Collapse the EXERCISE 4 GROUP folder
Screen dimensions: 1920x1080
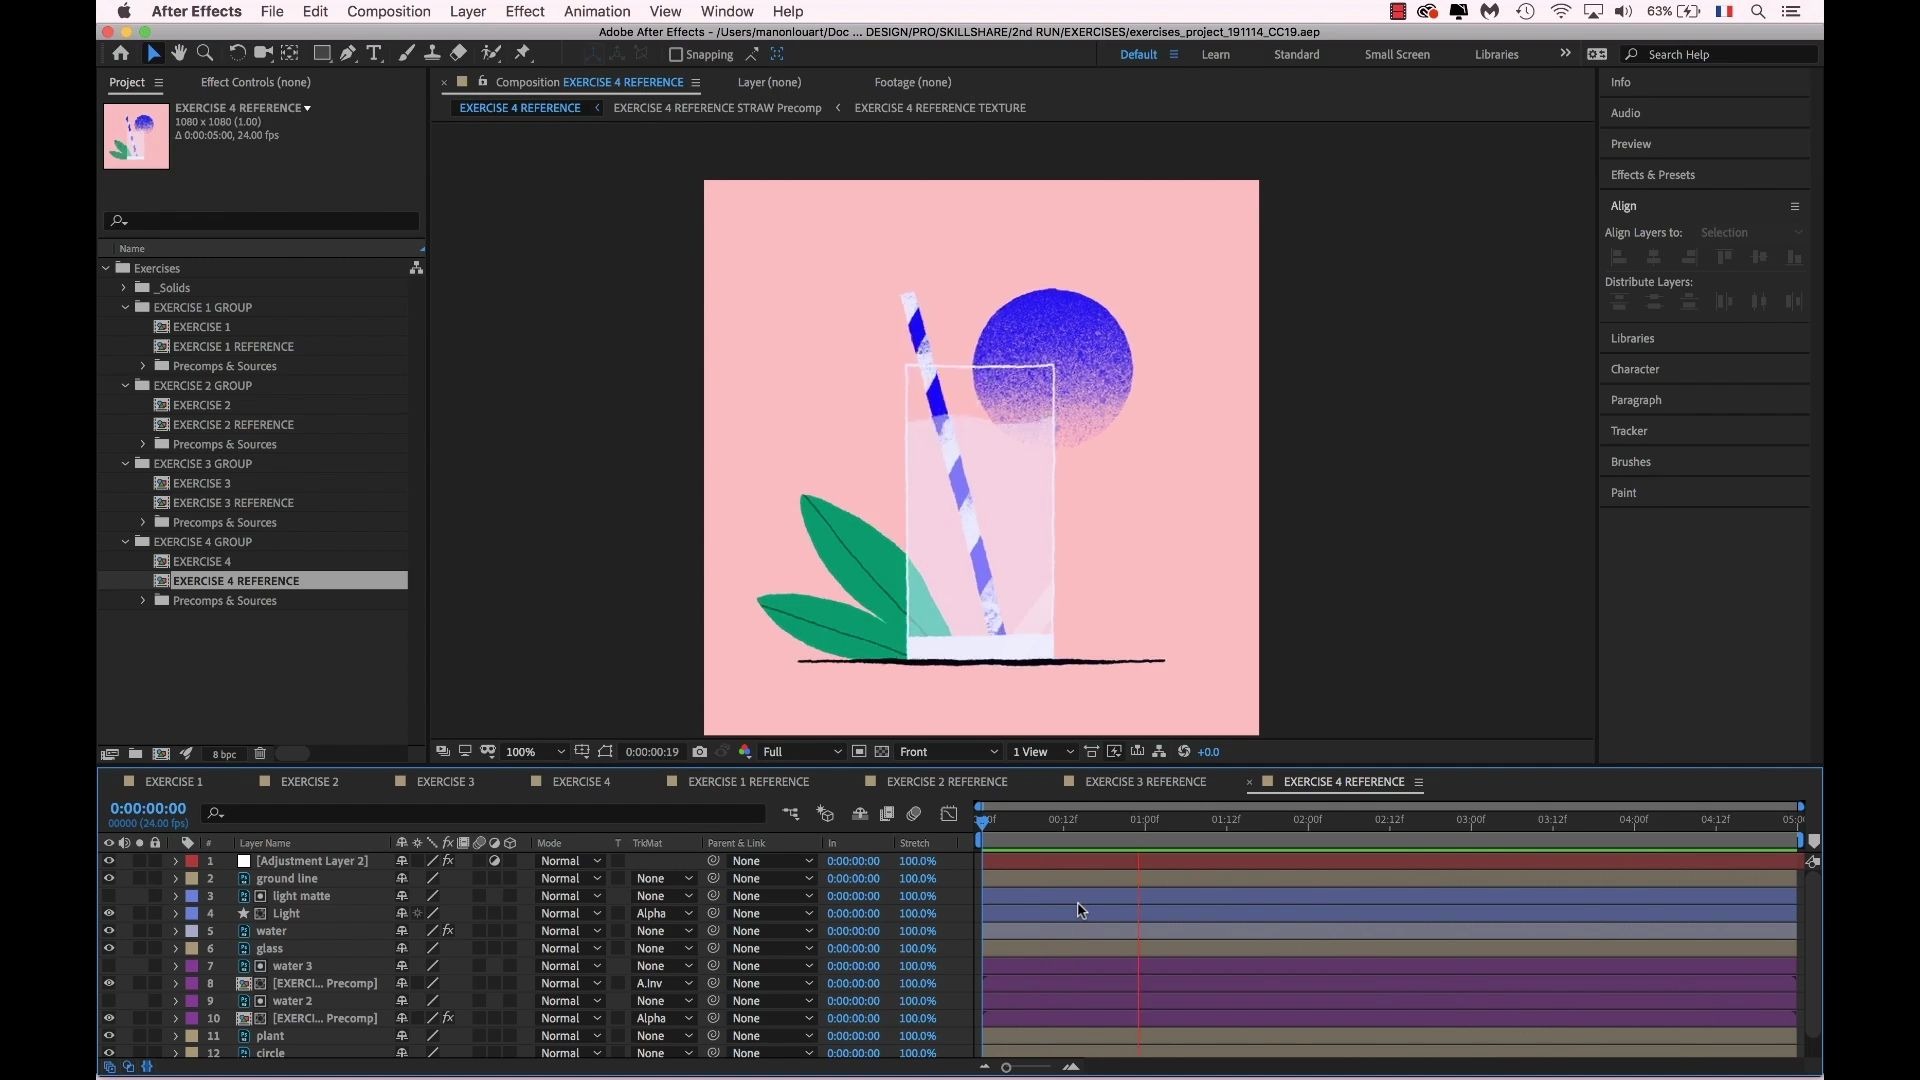(x=124, y=541)
